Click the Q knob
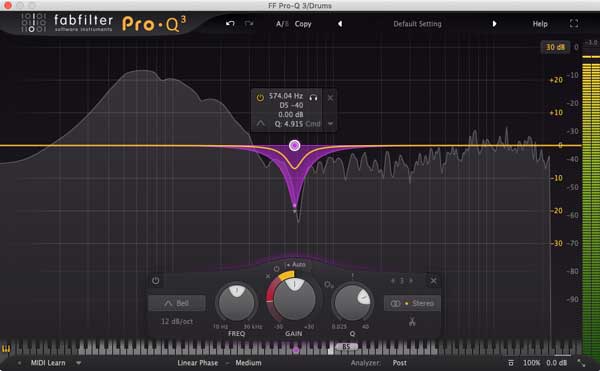Screen dimensions: 600x371 [352, 303]
